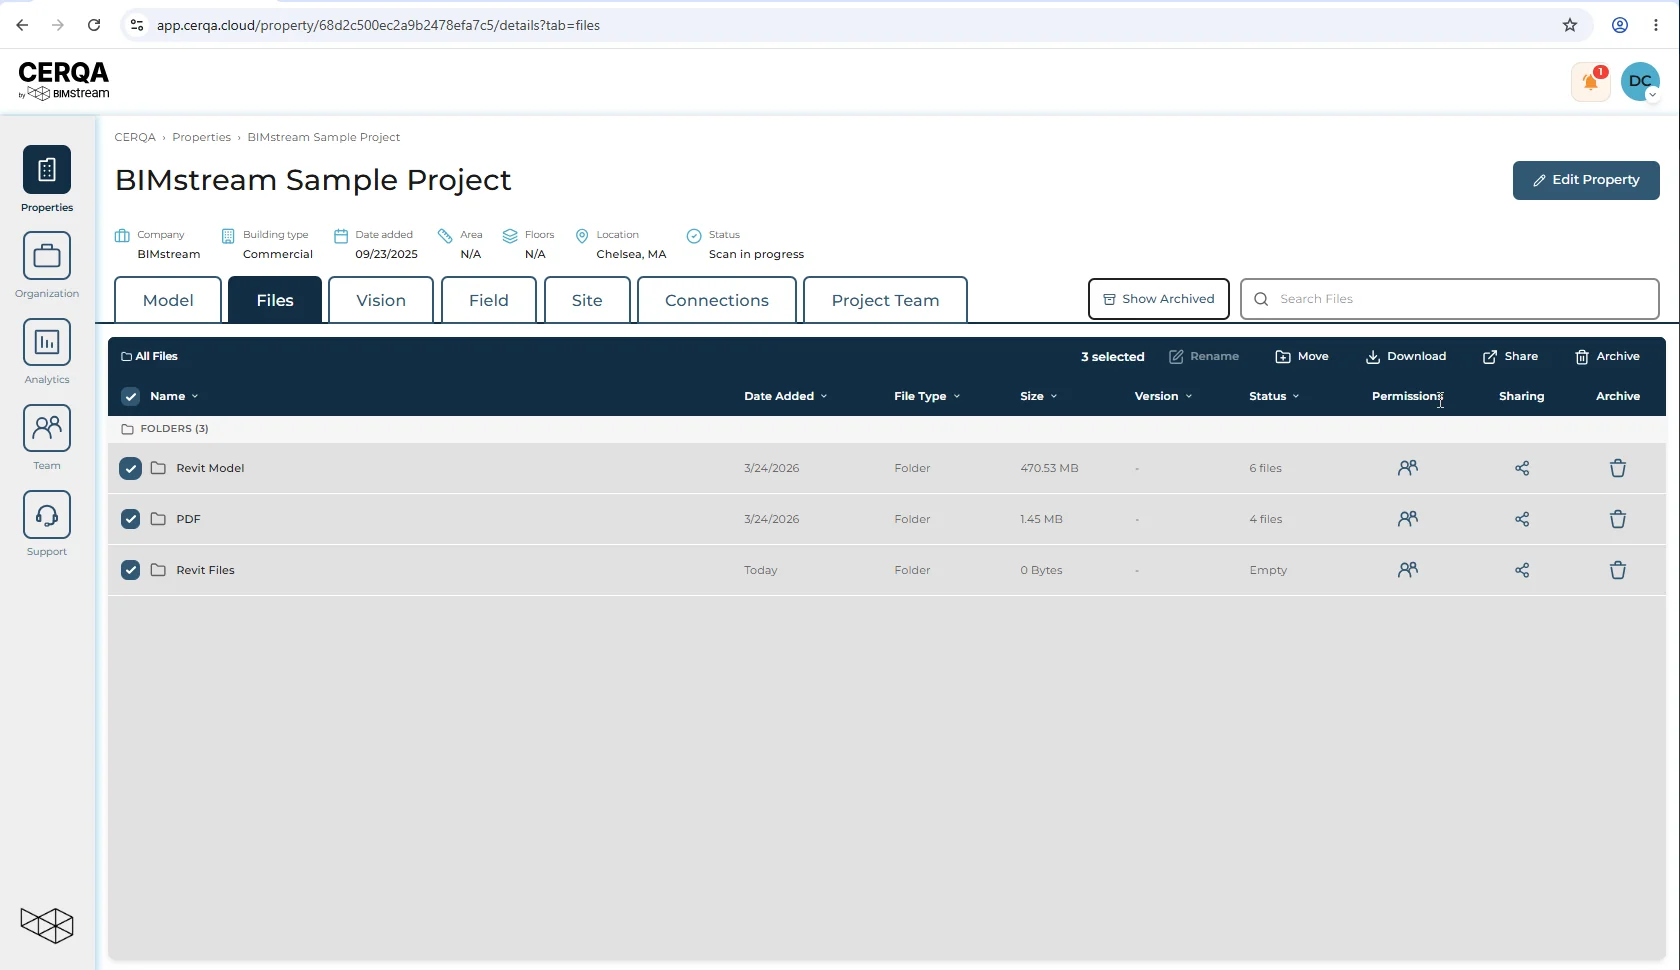Click Archive in the selection toolbar
The width and height of the screenshot is (1680, 970).
pos(1607,357)
